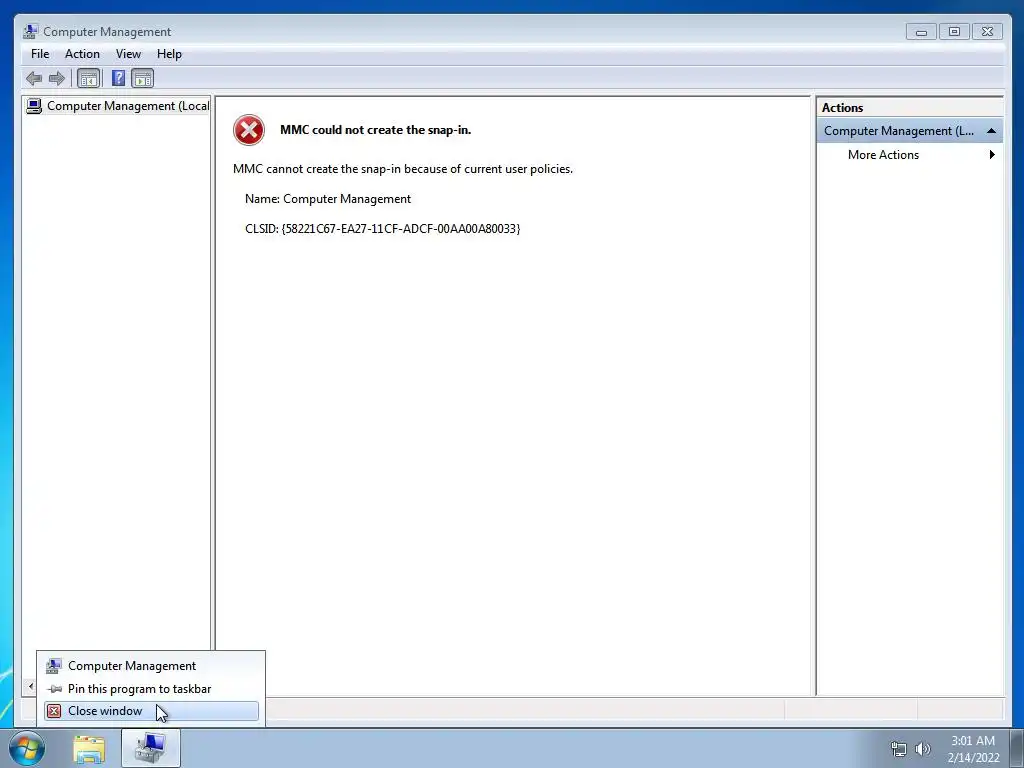The height and width of the screenshot is (768, 1024).
Task: Open the Windows Start button
Action: 27,748
